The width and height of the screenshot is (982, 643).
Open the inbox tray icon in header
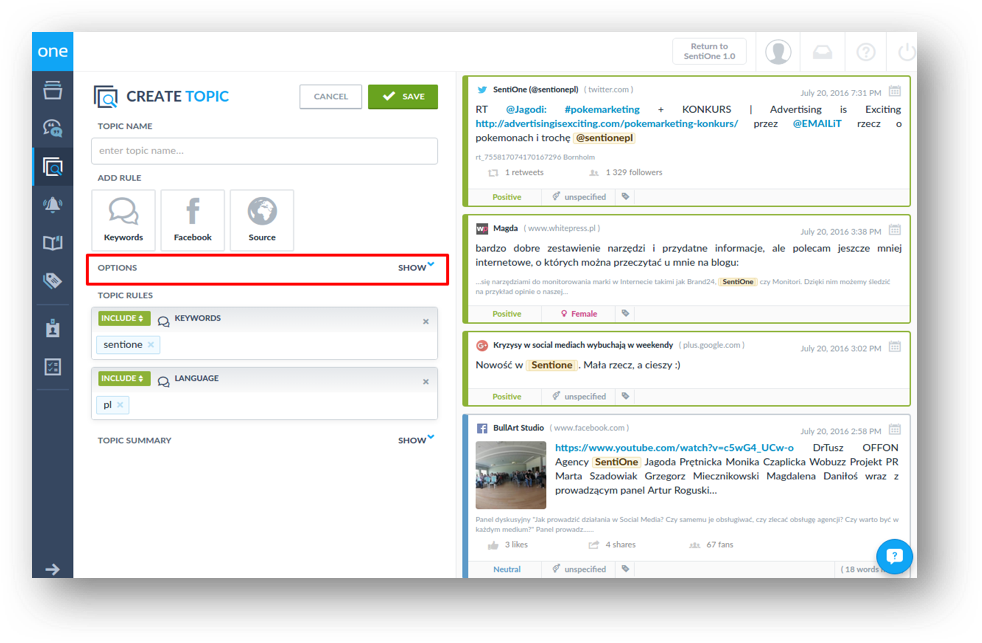(x=822, y=53)
